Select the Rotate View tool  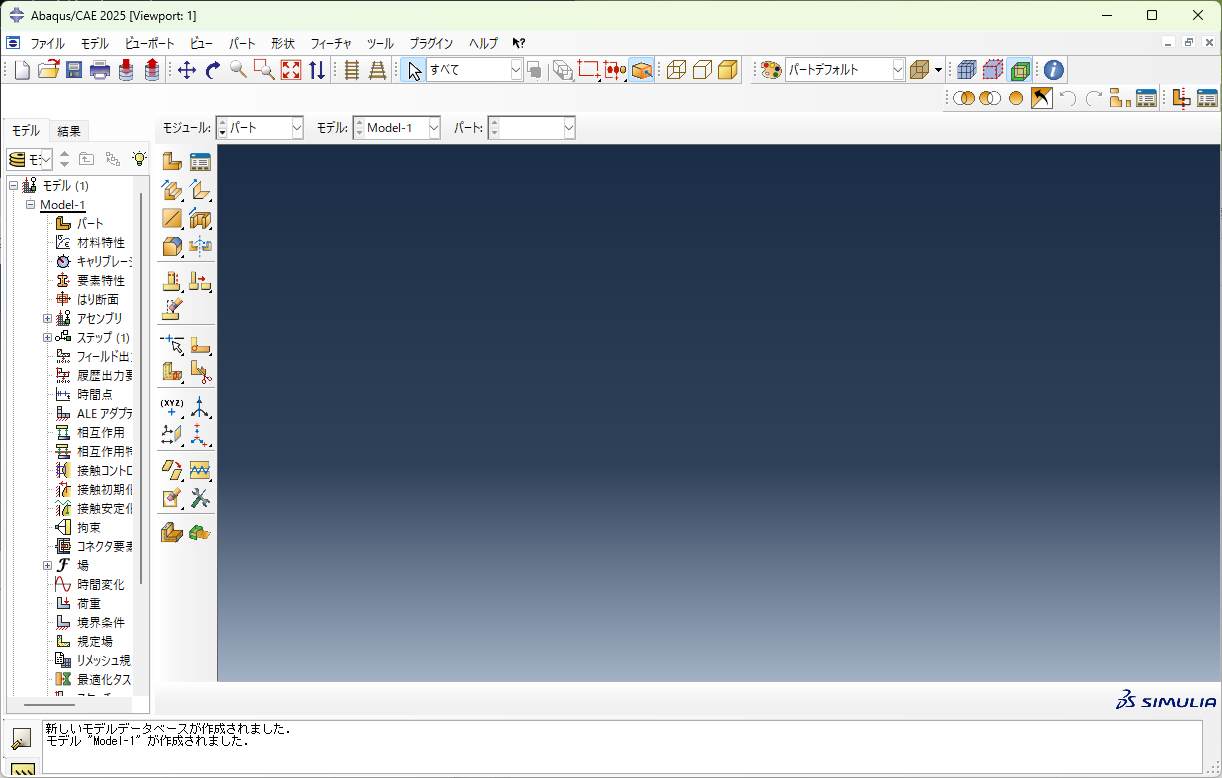click(212, 70)
